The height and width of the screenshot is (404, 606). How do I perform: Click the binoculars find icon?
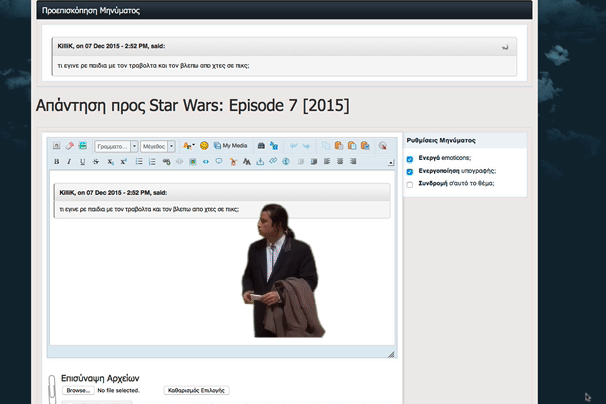click(x=261, y=146)
